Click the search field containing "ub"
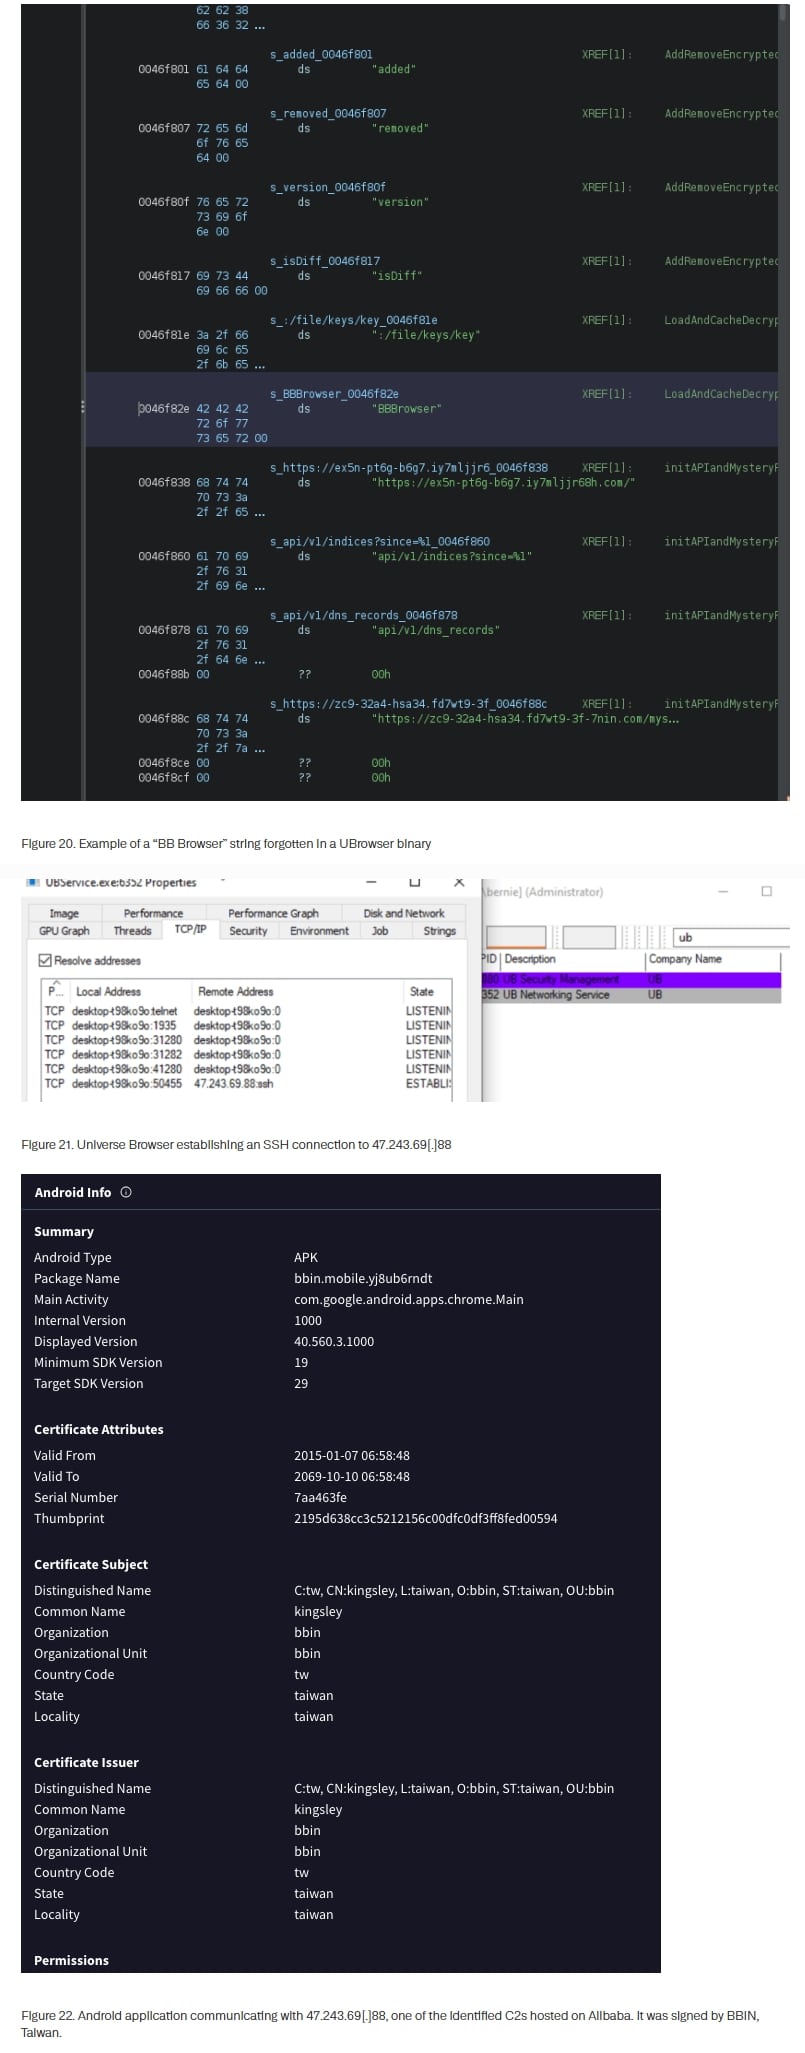Viewport: 805px width, 2053px height. [x=730, y=937]
